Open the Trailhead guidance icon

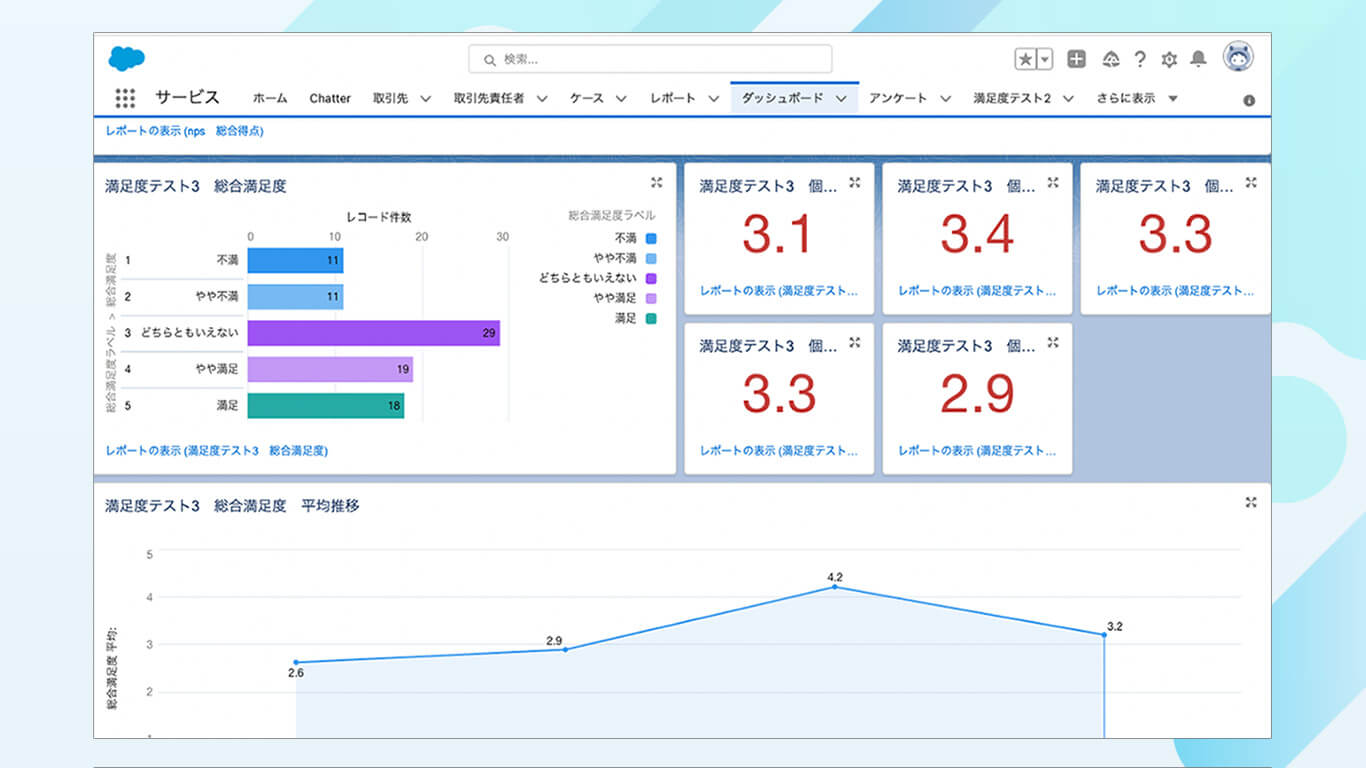[1110, 59]
